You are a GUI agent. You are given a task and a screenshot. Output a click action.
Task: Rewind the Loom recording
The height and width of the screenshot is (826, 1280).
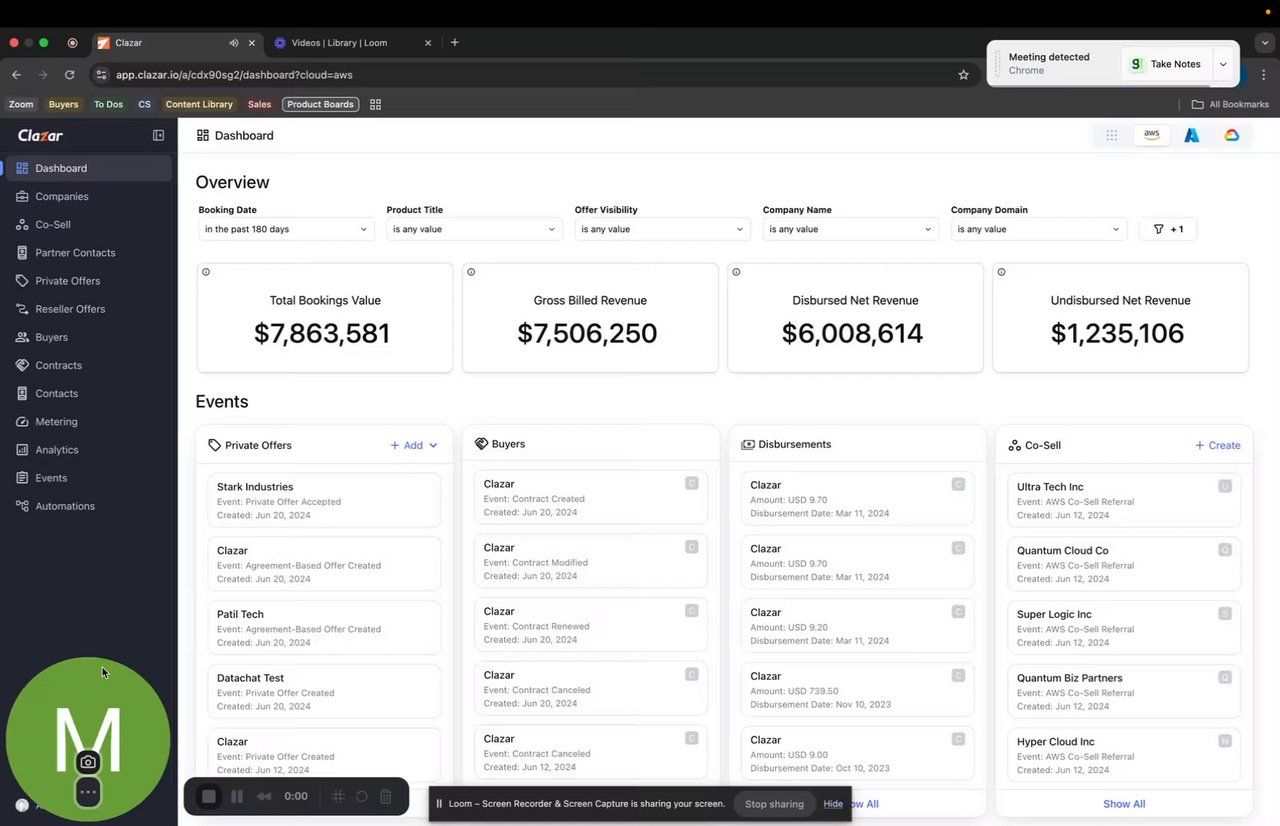pos(264,796)
